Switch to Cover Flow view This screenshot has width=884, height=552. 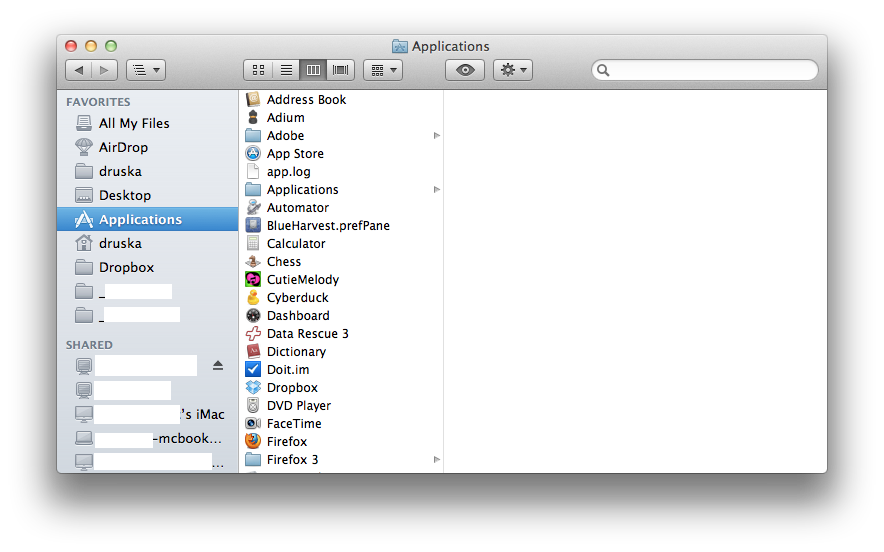341,70
